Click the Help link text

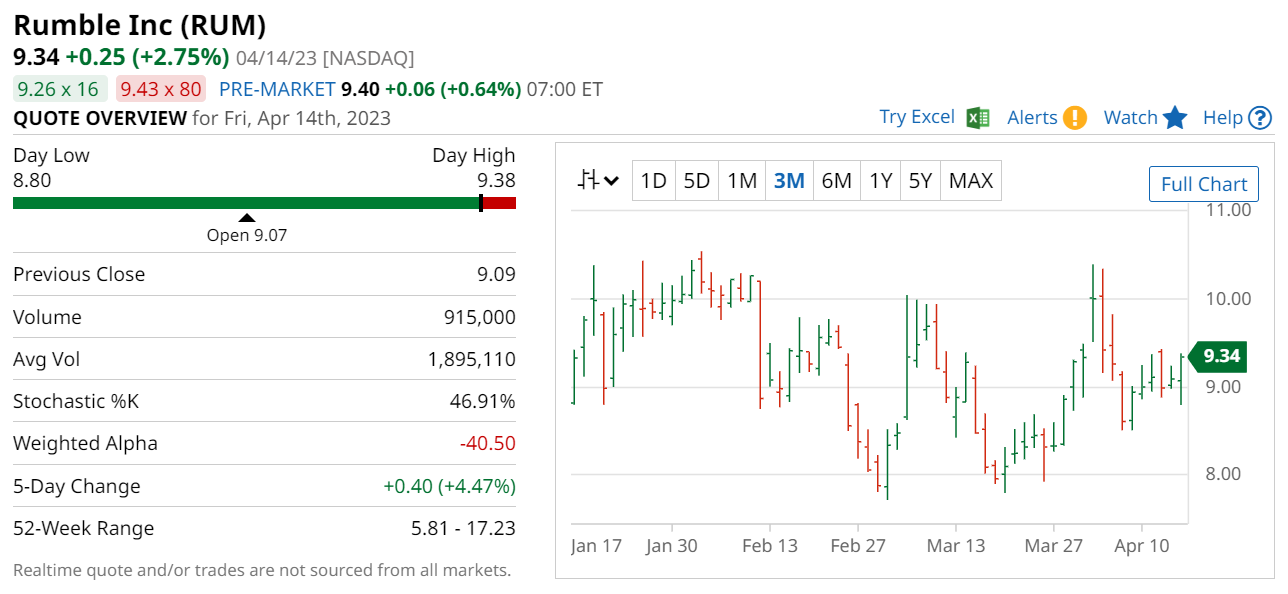pyautogui.click(x=1222, y=118)
